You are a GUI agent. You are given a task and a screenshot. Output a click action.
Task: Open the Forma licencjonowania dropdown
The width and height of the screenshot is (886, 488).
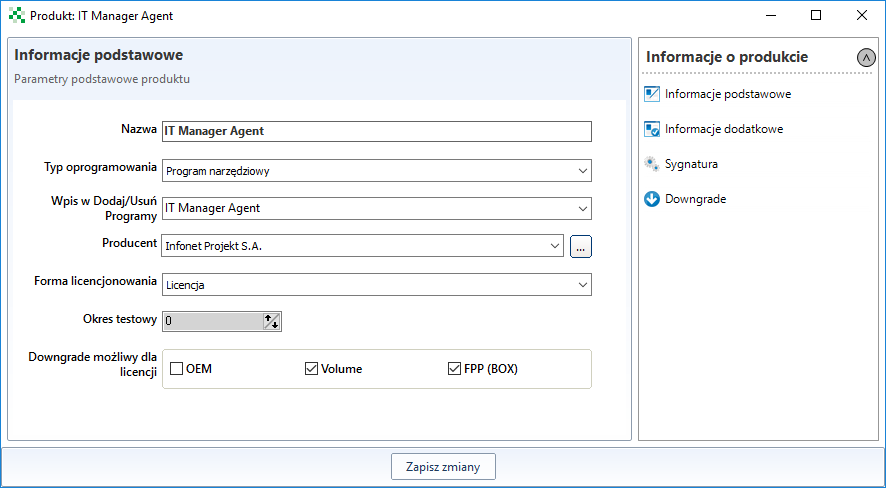pos(583,285)
